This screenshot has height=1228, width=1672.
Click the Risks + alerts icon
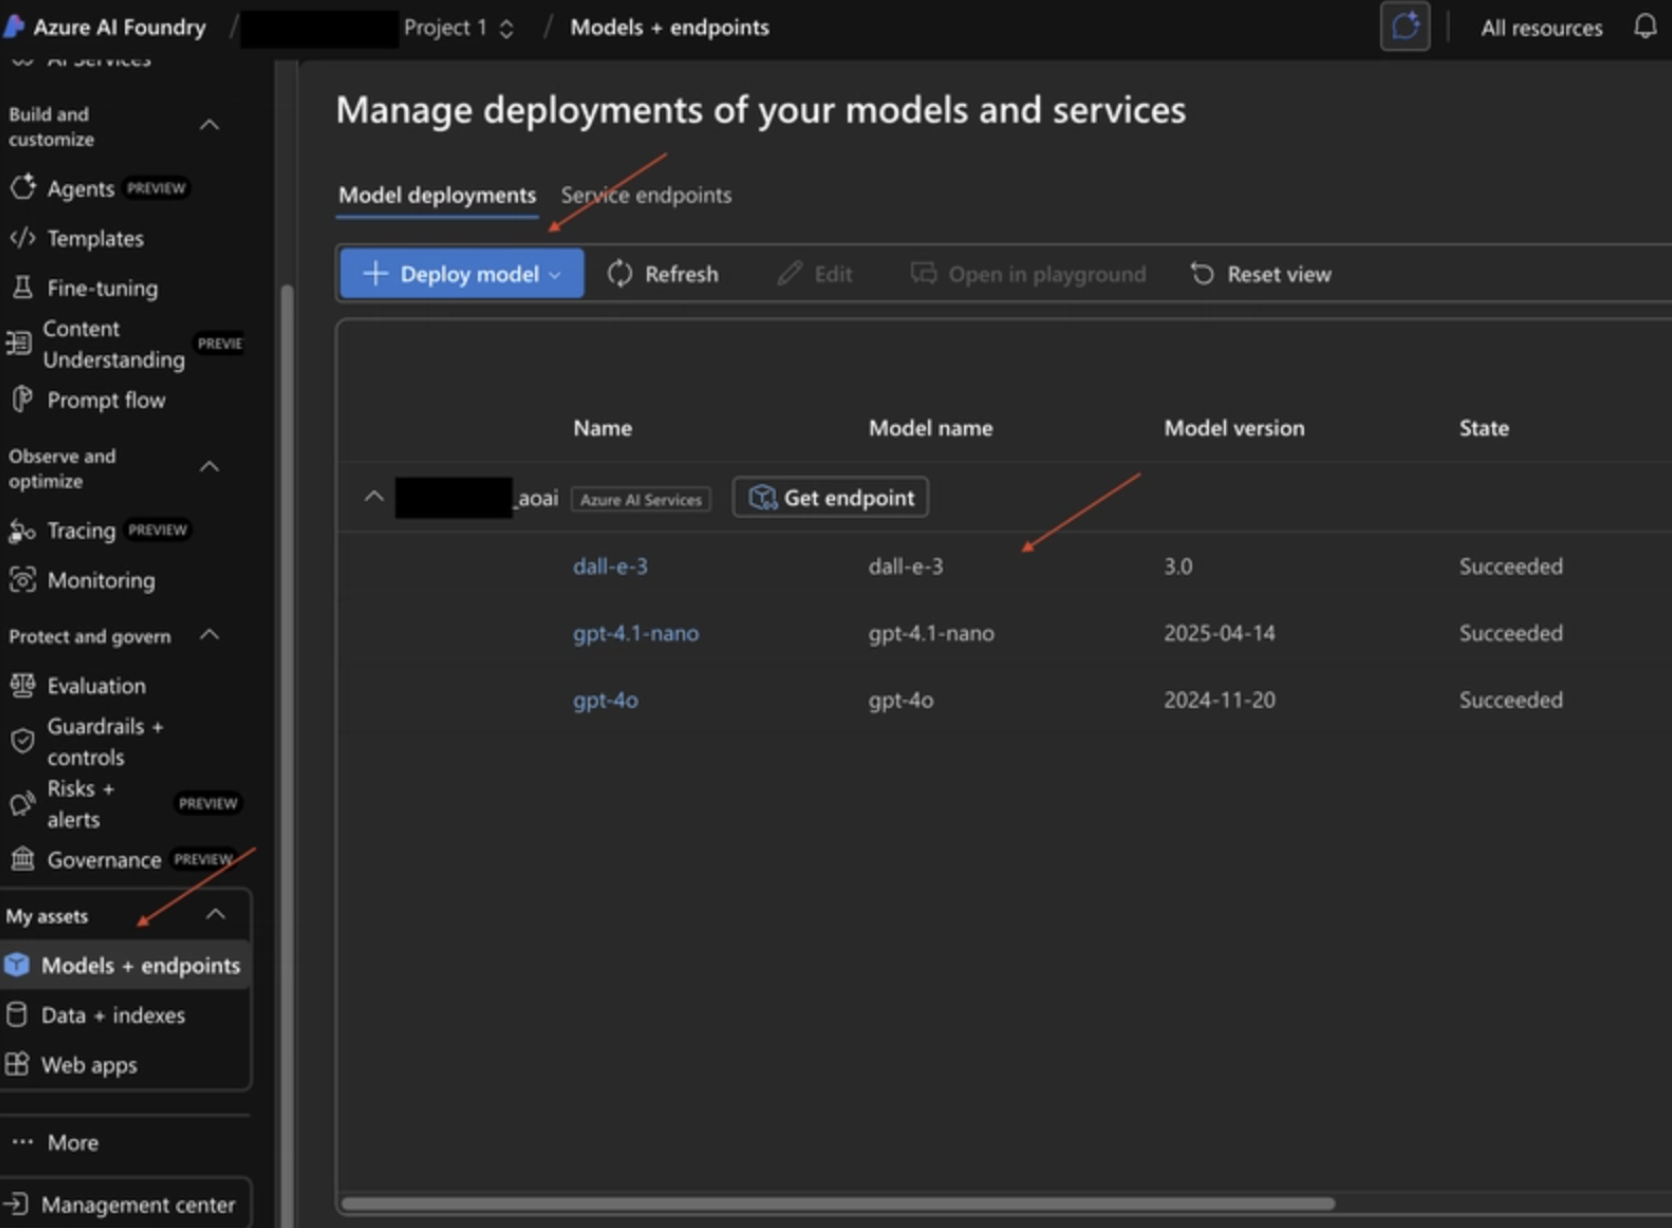tap(22, 804)
